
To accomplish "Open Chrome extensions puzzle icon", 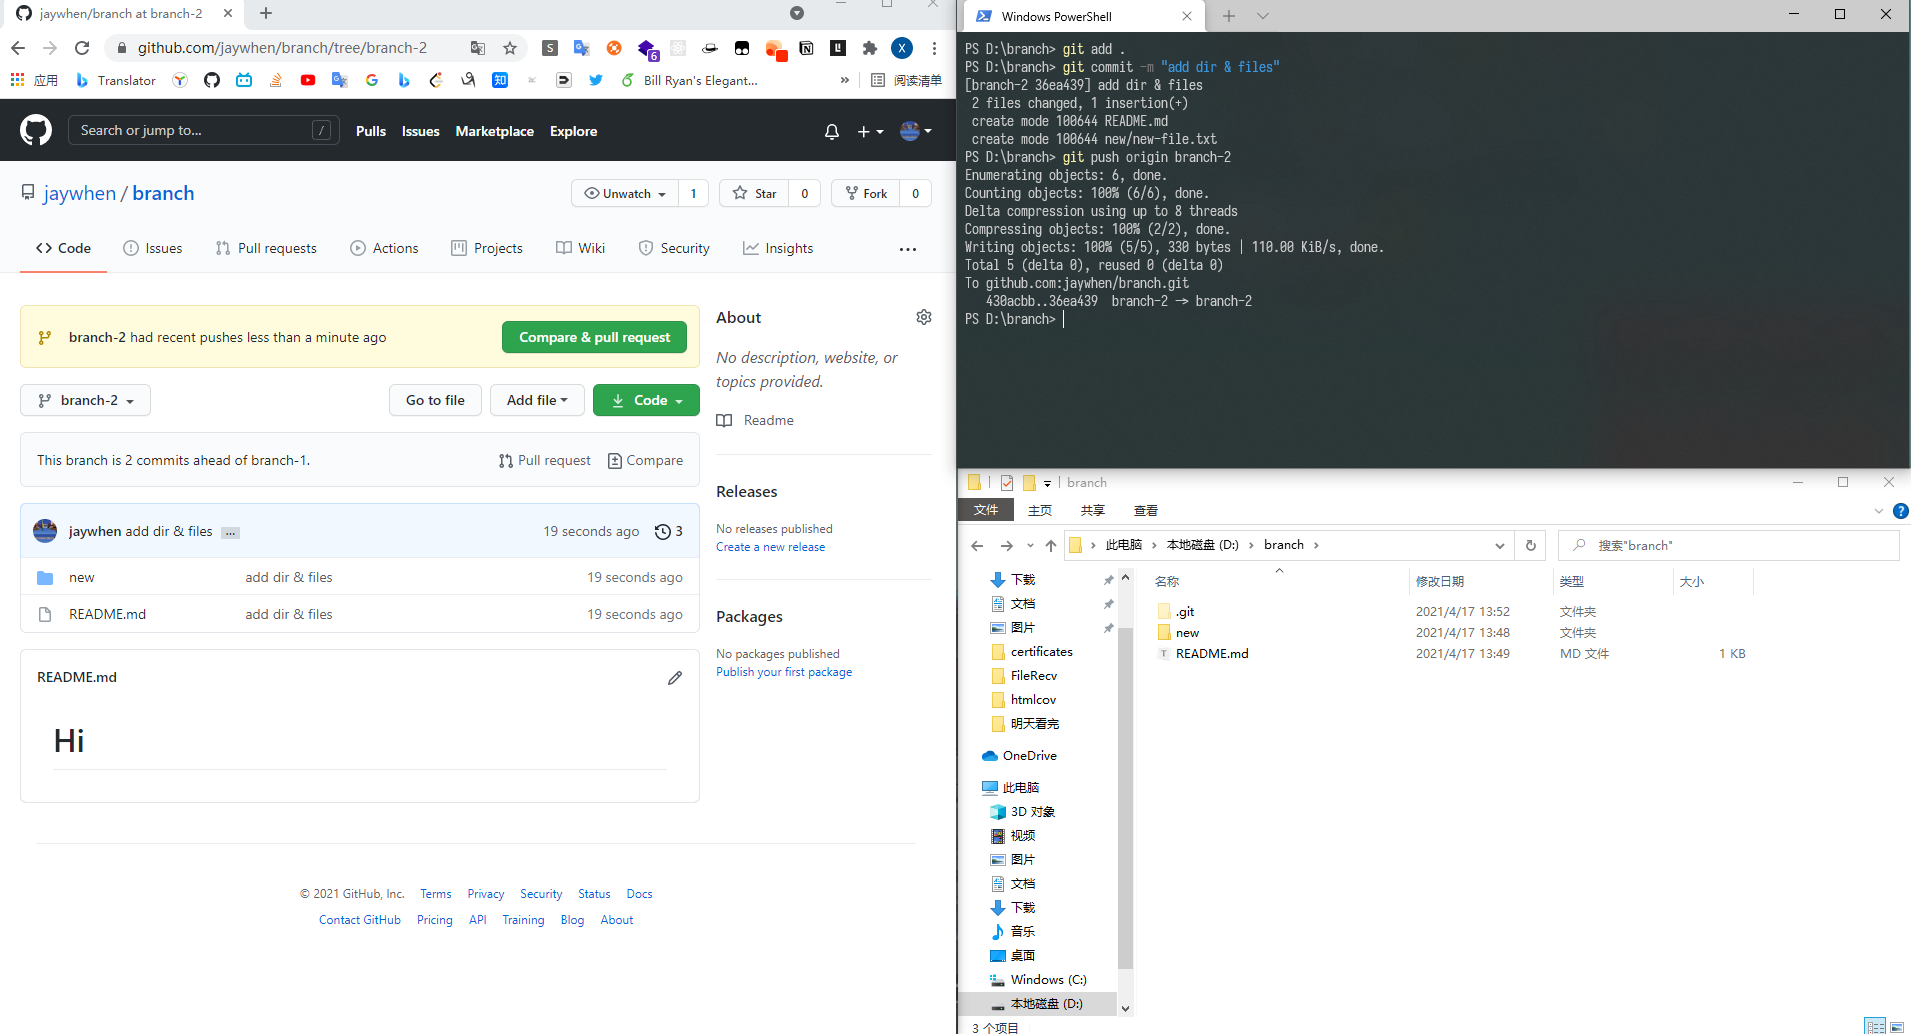I will 870,48.
